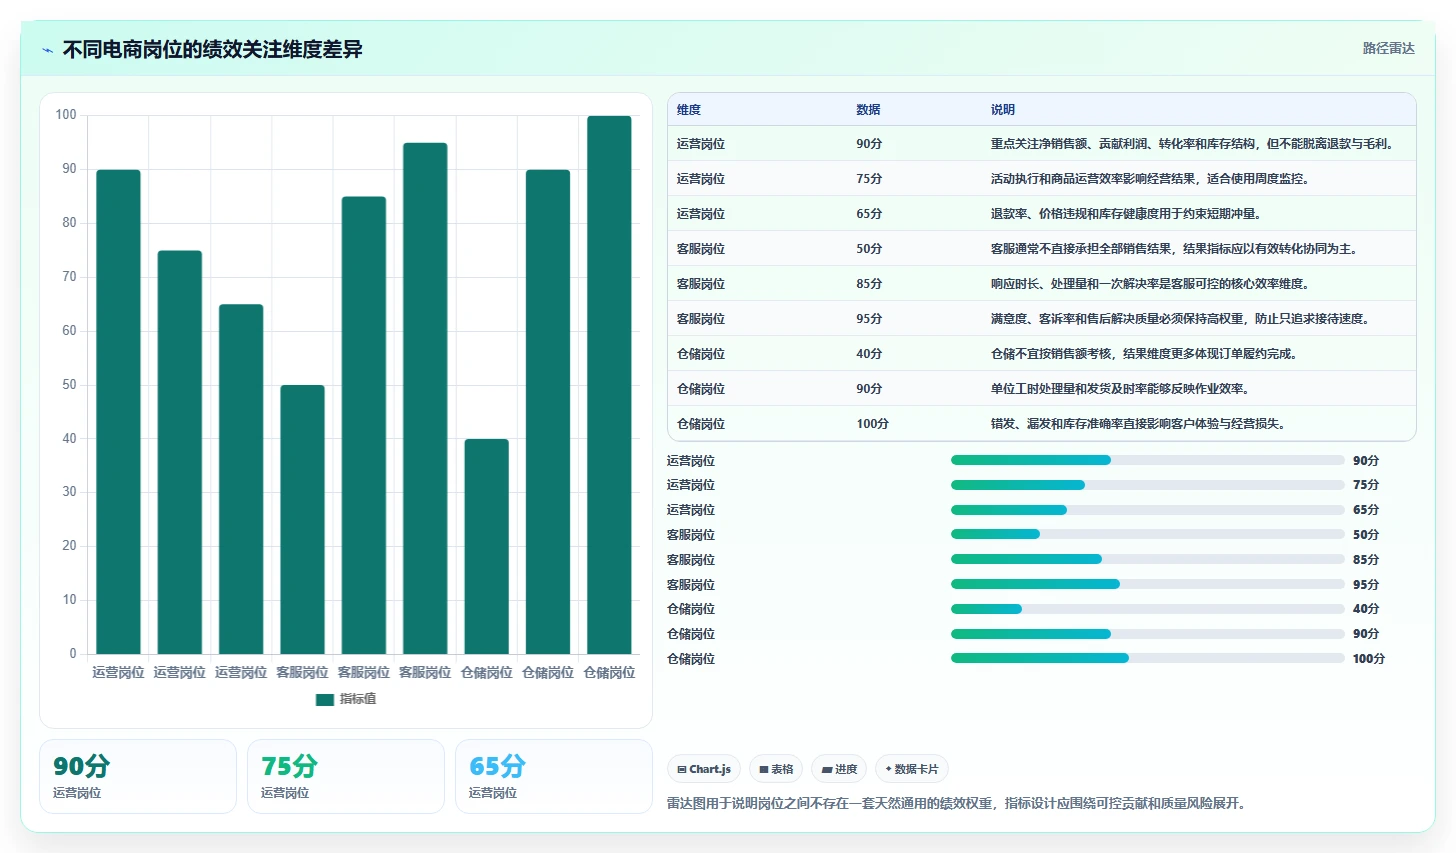Click the 客服岗位 chart bar reaching 85
The image size is (1456, 853).
[x=364, y=425]
